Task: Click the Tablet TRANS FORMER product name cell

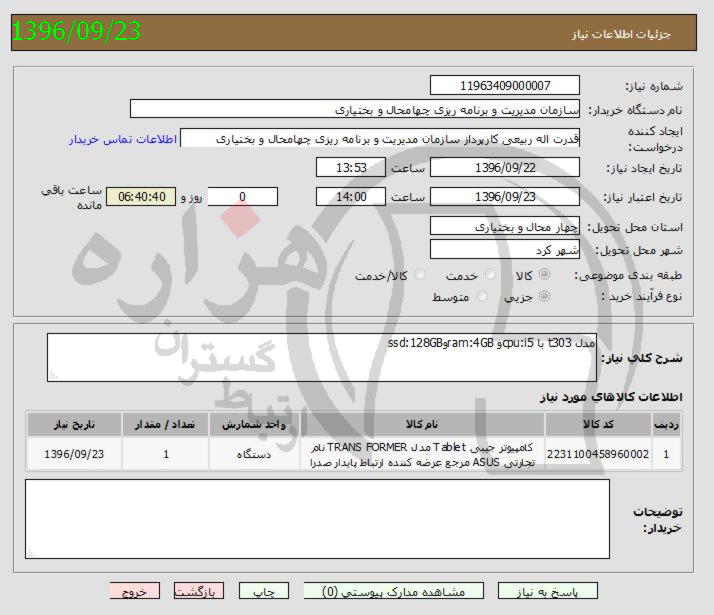Action: pyautogui.click(x=422, y=454)
